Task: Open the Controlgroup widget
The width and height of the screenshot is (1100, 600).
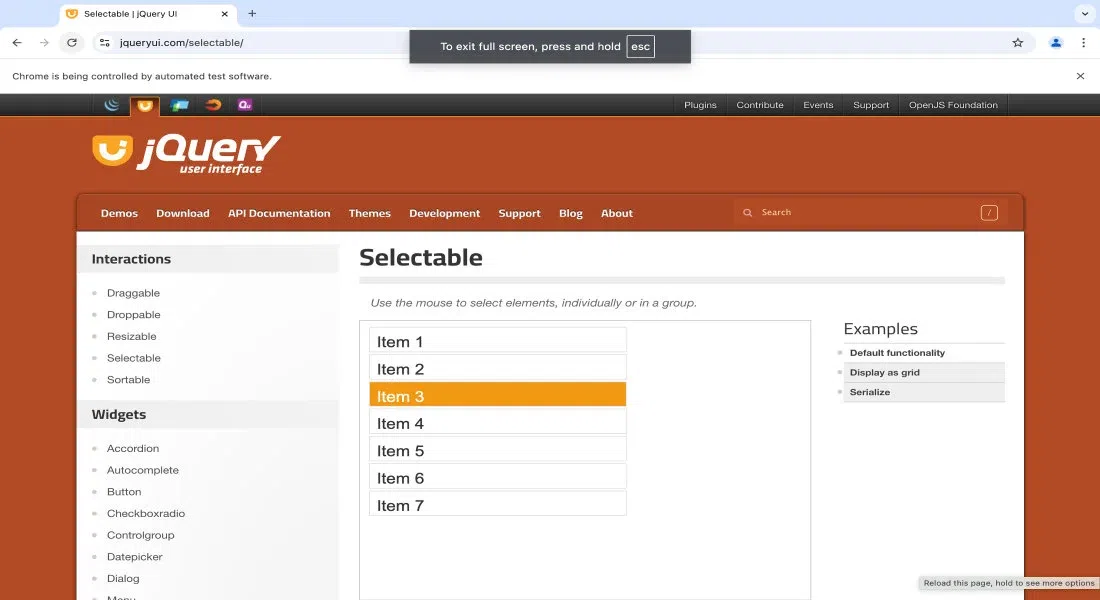Action: (x=140, y=535)
